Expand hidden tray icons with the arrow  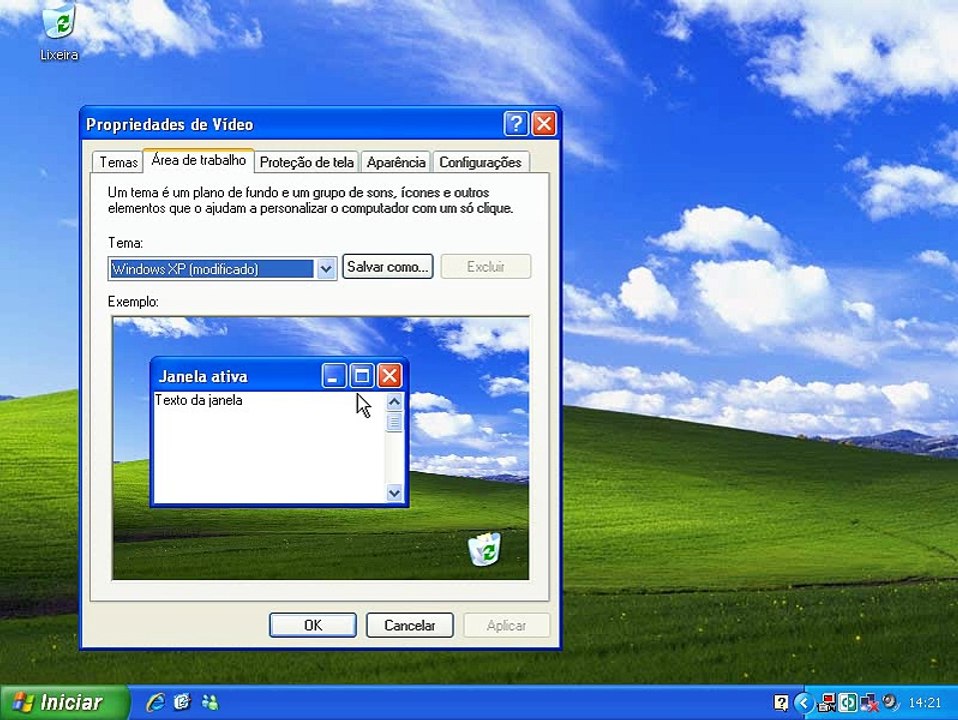[804, 703]
